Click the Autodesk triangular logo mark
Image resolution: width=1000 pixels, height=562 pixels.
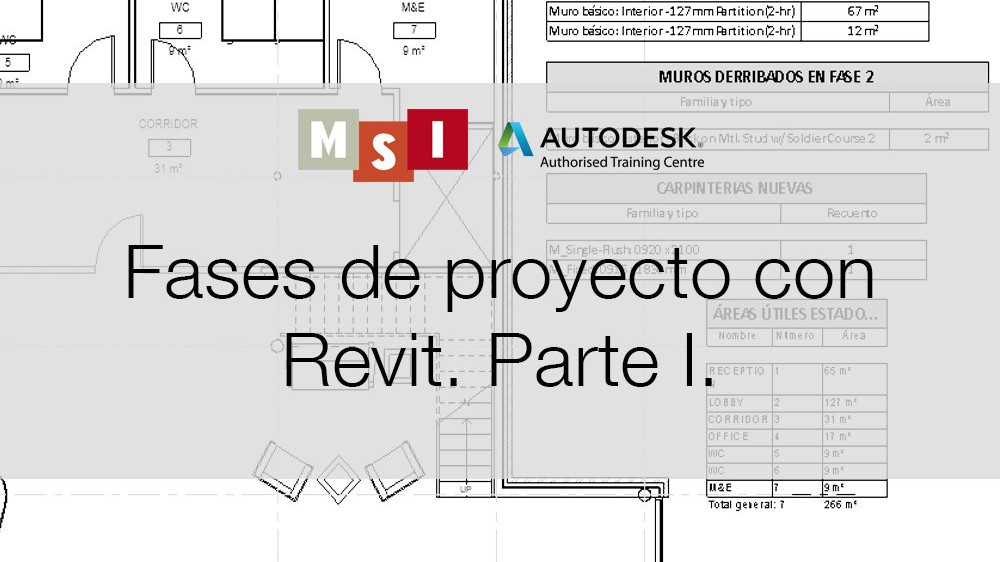(515, 139)
